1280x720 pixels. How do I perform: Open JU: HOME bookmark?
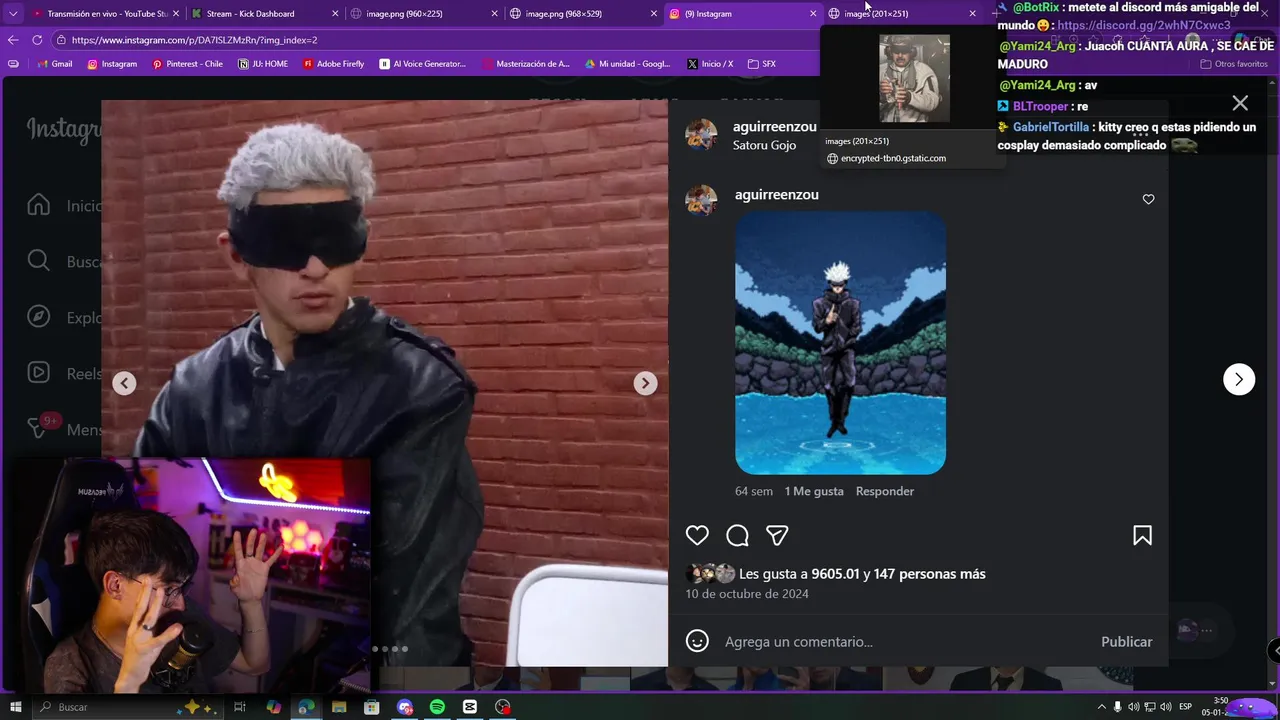pos(263,64)
